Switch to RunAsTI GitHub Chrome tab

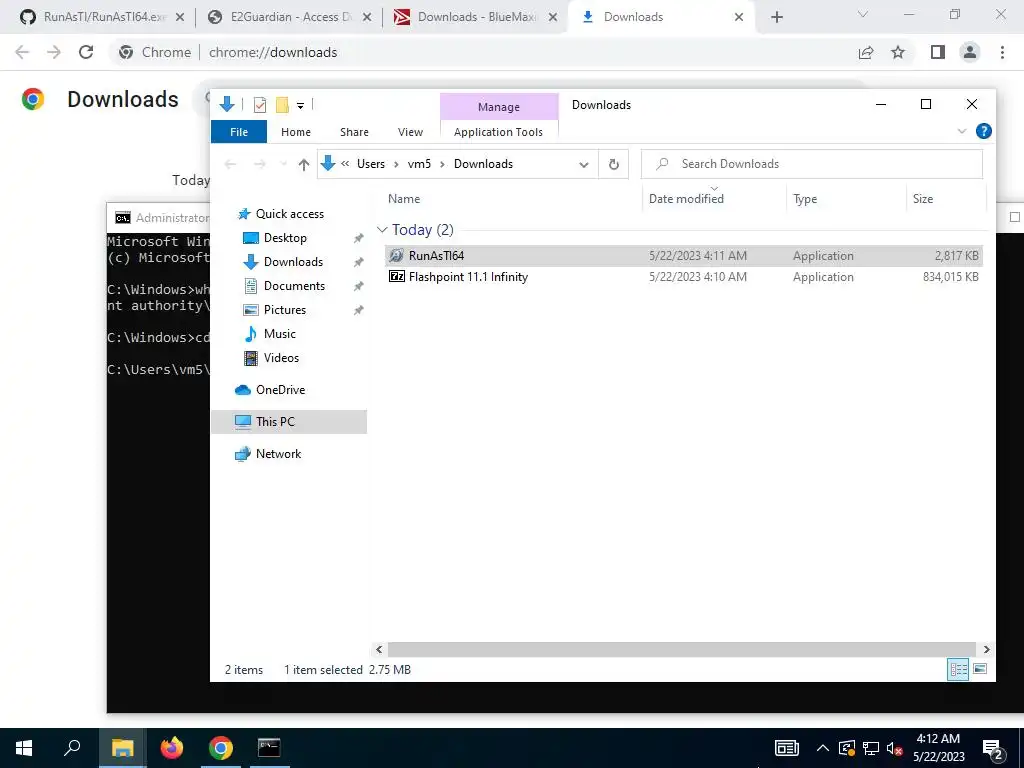point(103,17)
